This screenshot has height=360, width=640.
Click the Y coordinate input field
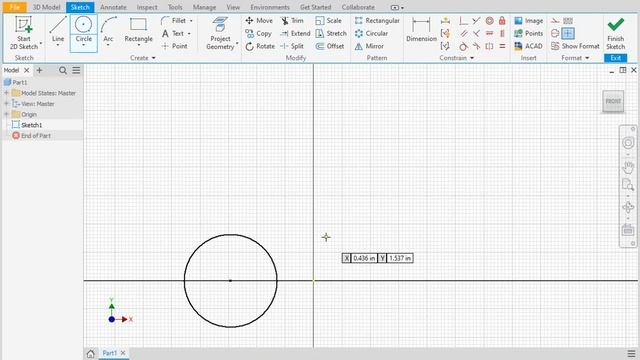click(400, 258)
